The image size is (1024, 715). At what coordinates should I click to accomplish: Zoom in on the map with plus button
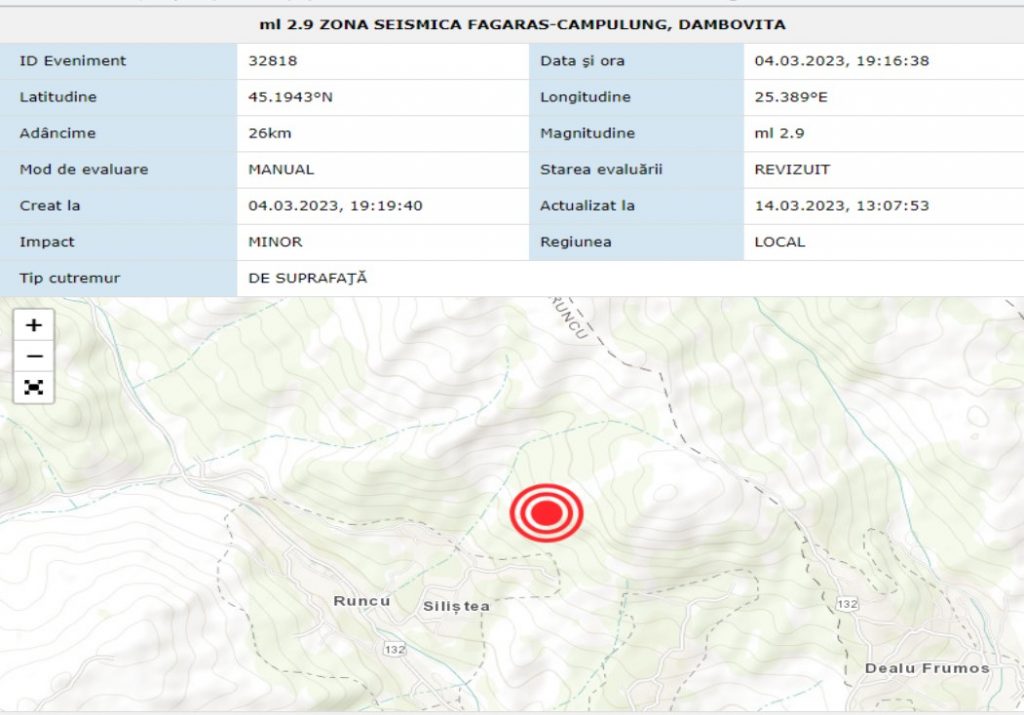coord(34,325)
